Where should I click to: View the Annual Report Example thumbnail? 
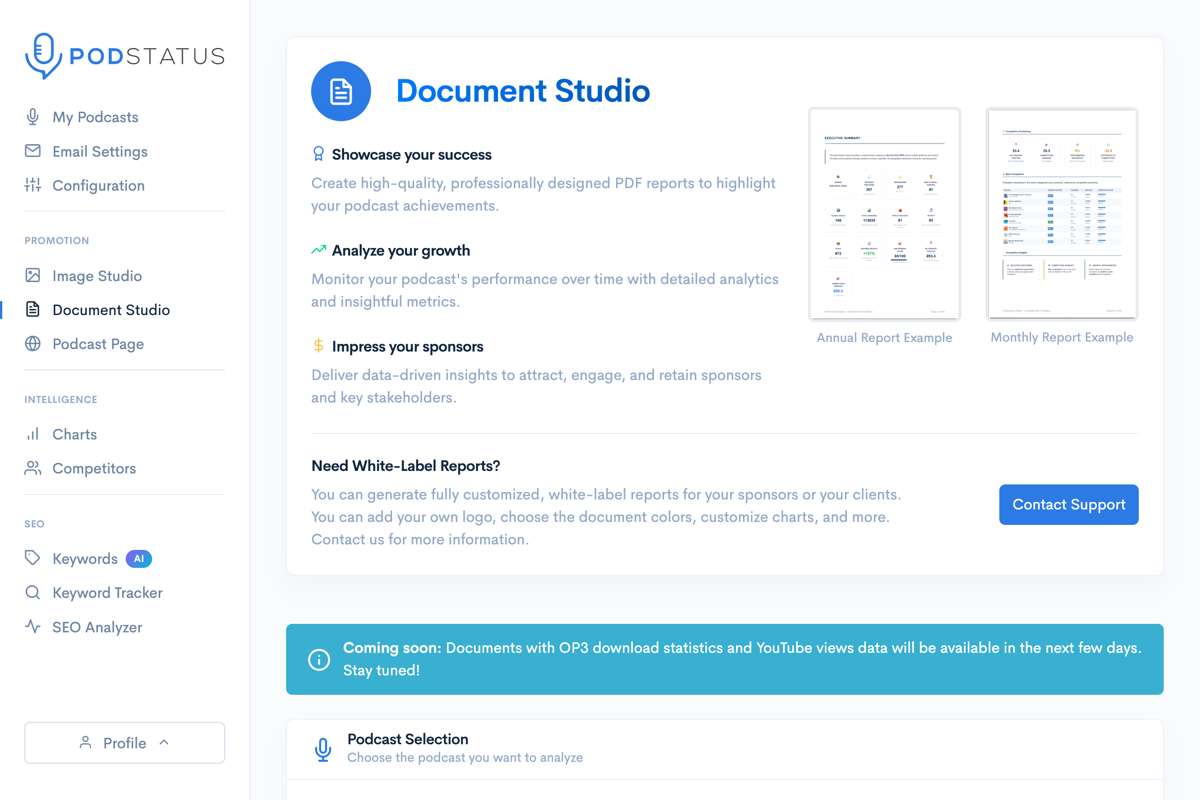[884, 214]
